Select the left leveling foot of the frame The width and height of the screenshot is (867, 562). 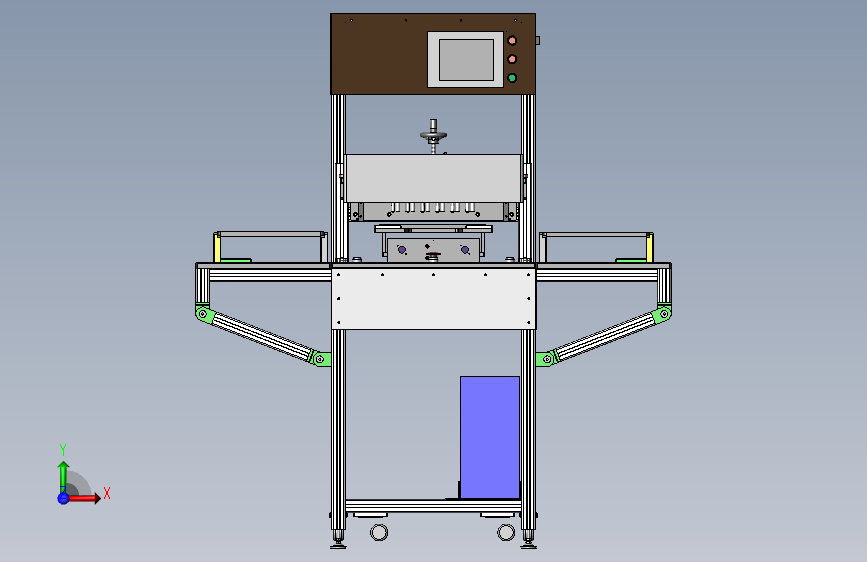click(x=338, y=541)
